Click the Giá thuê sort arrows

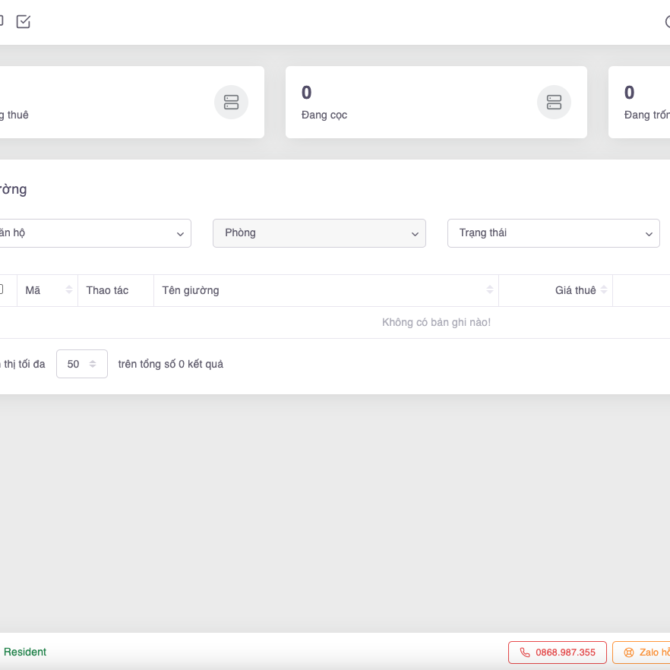coord(604,290)
